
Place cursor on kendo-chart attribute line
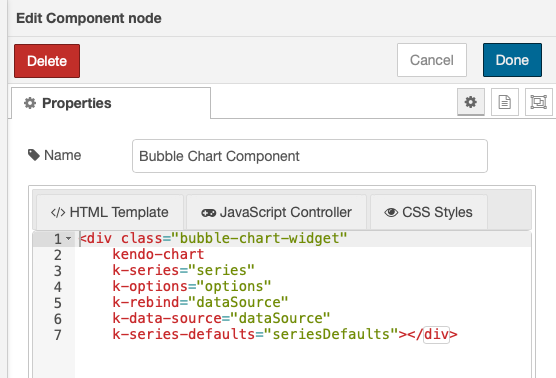(x=158, y=254)
